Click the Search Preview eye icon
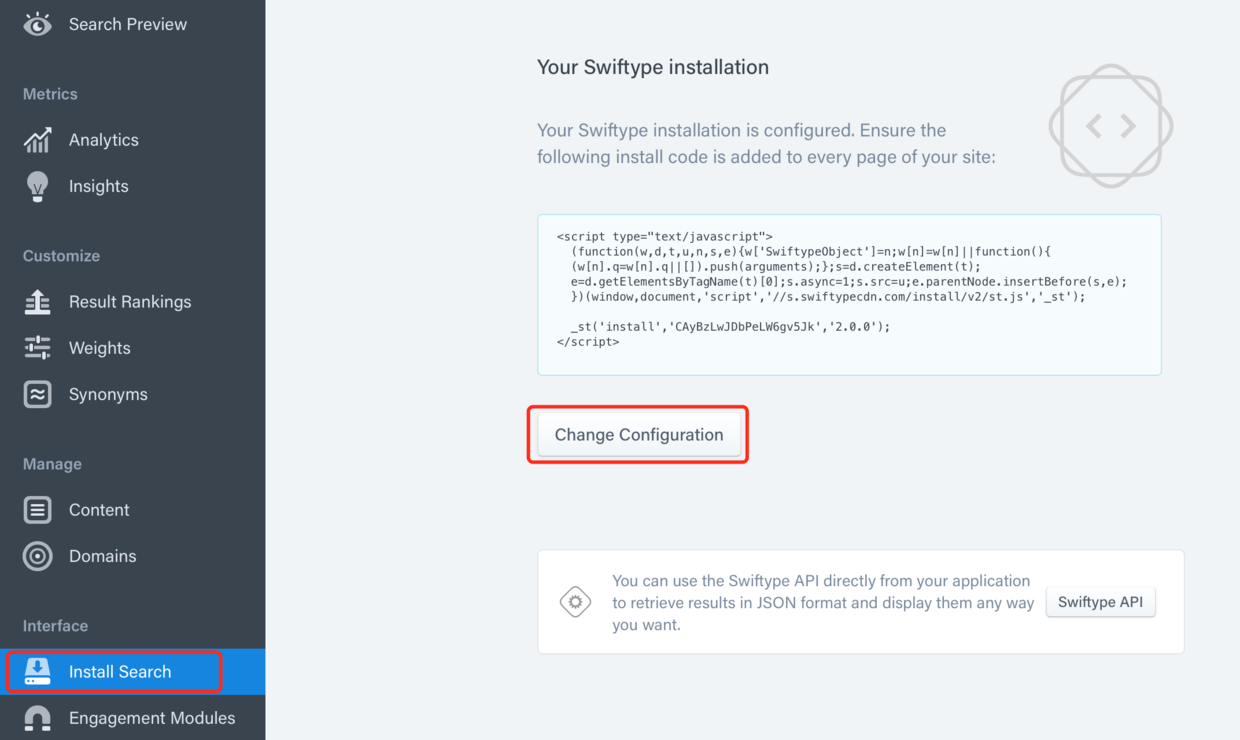Viewport: 1240px width, 740px height. [x=37, y=23]
